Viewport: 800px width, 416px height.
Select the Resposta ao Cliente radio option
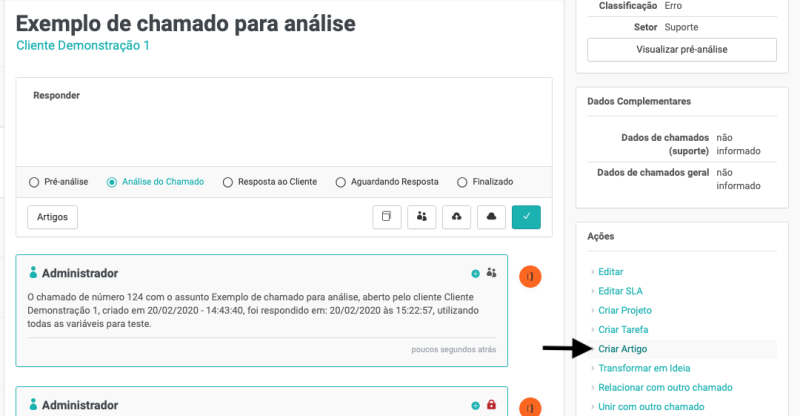[228, 182]
